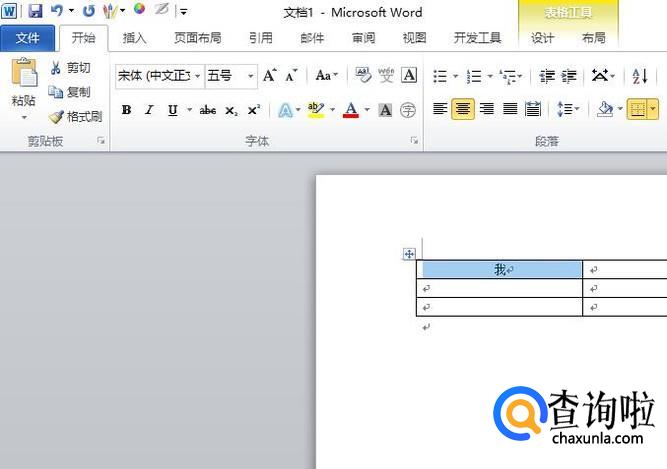Screen dimensions: 667x469
Task: Toggle Italic formatting
Action: point(149,110)
